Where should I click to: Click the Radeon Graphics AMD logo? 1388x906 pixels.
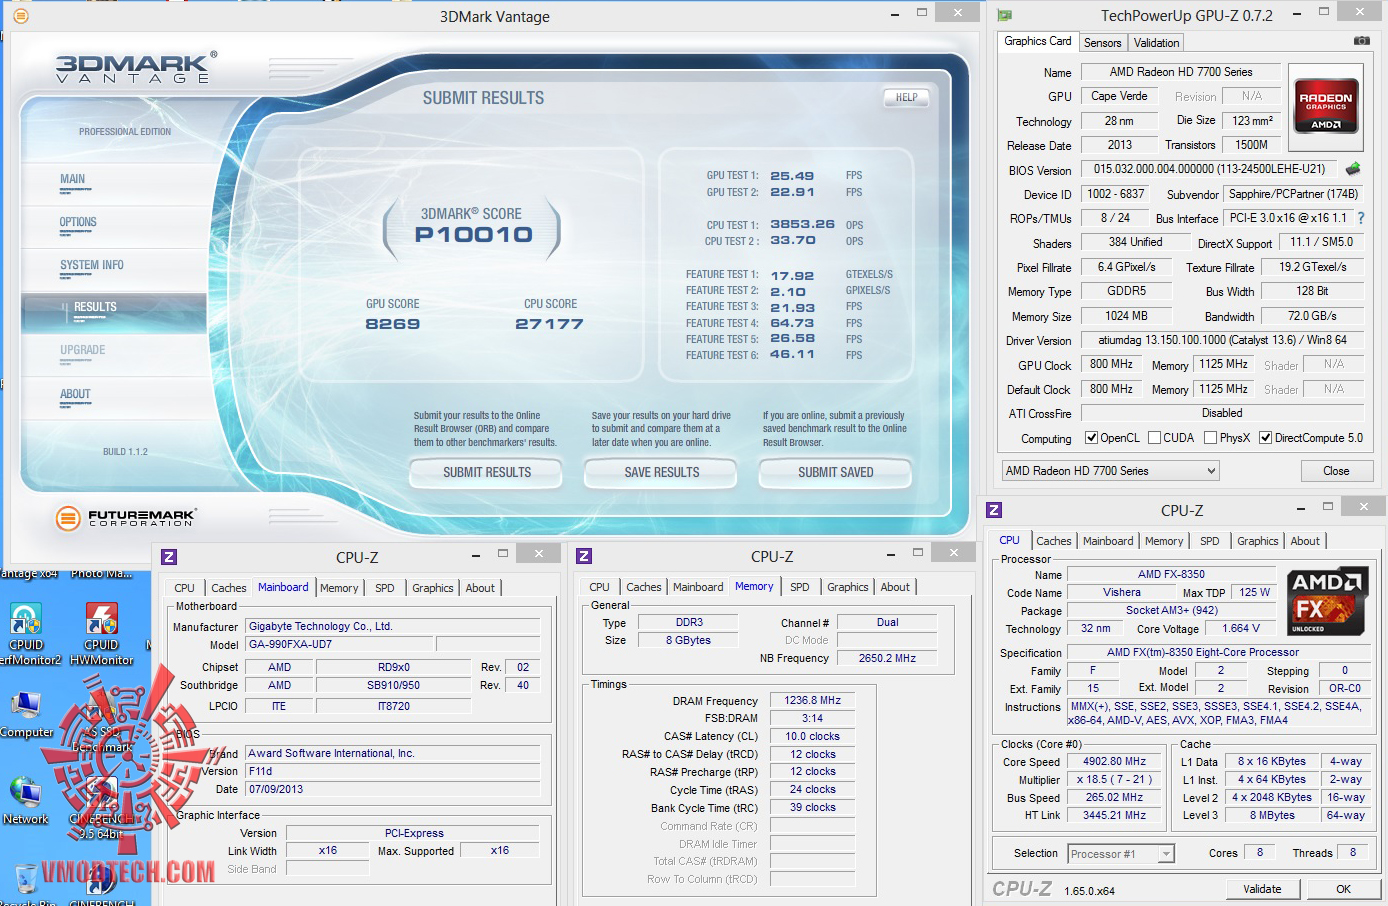tap(1325, 107)
